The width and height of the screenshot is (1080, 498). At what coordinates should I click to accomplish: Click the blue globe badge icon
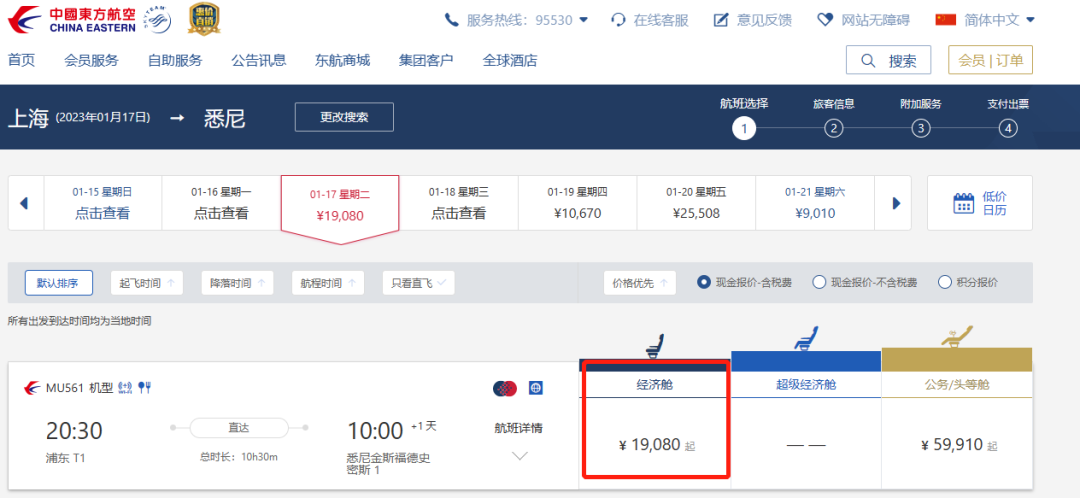[535, 388]
